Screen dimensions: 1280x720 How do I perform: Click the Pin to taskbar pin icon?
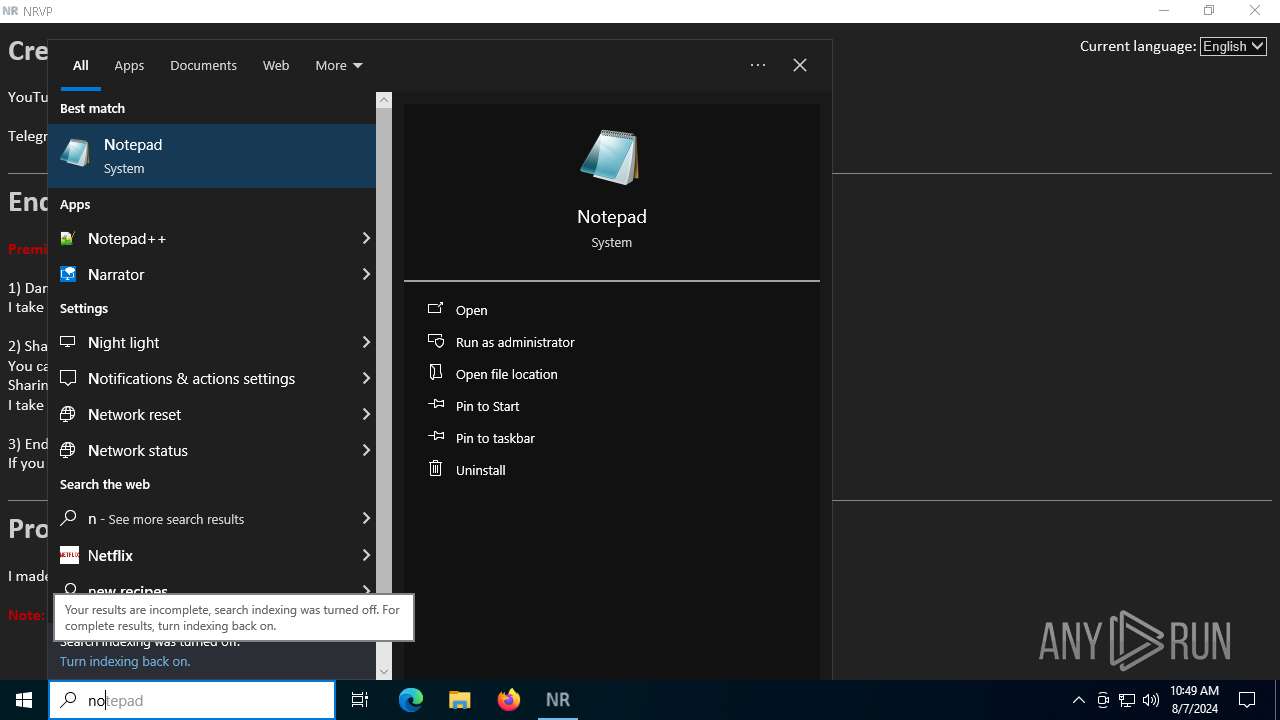(x=435, y=437)
